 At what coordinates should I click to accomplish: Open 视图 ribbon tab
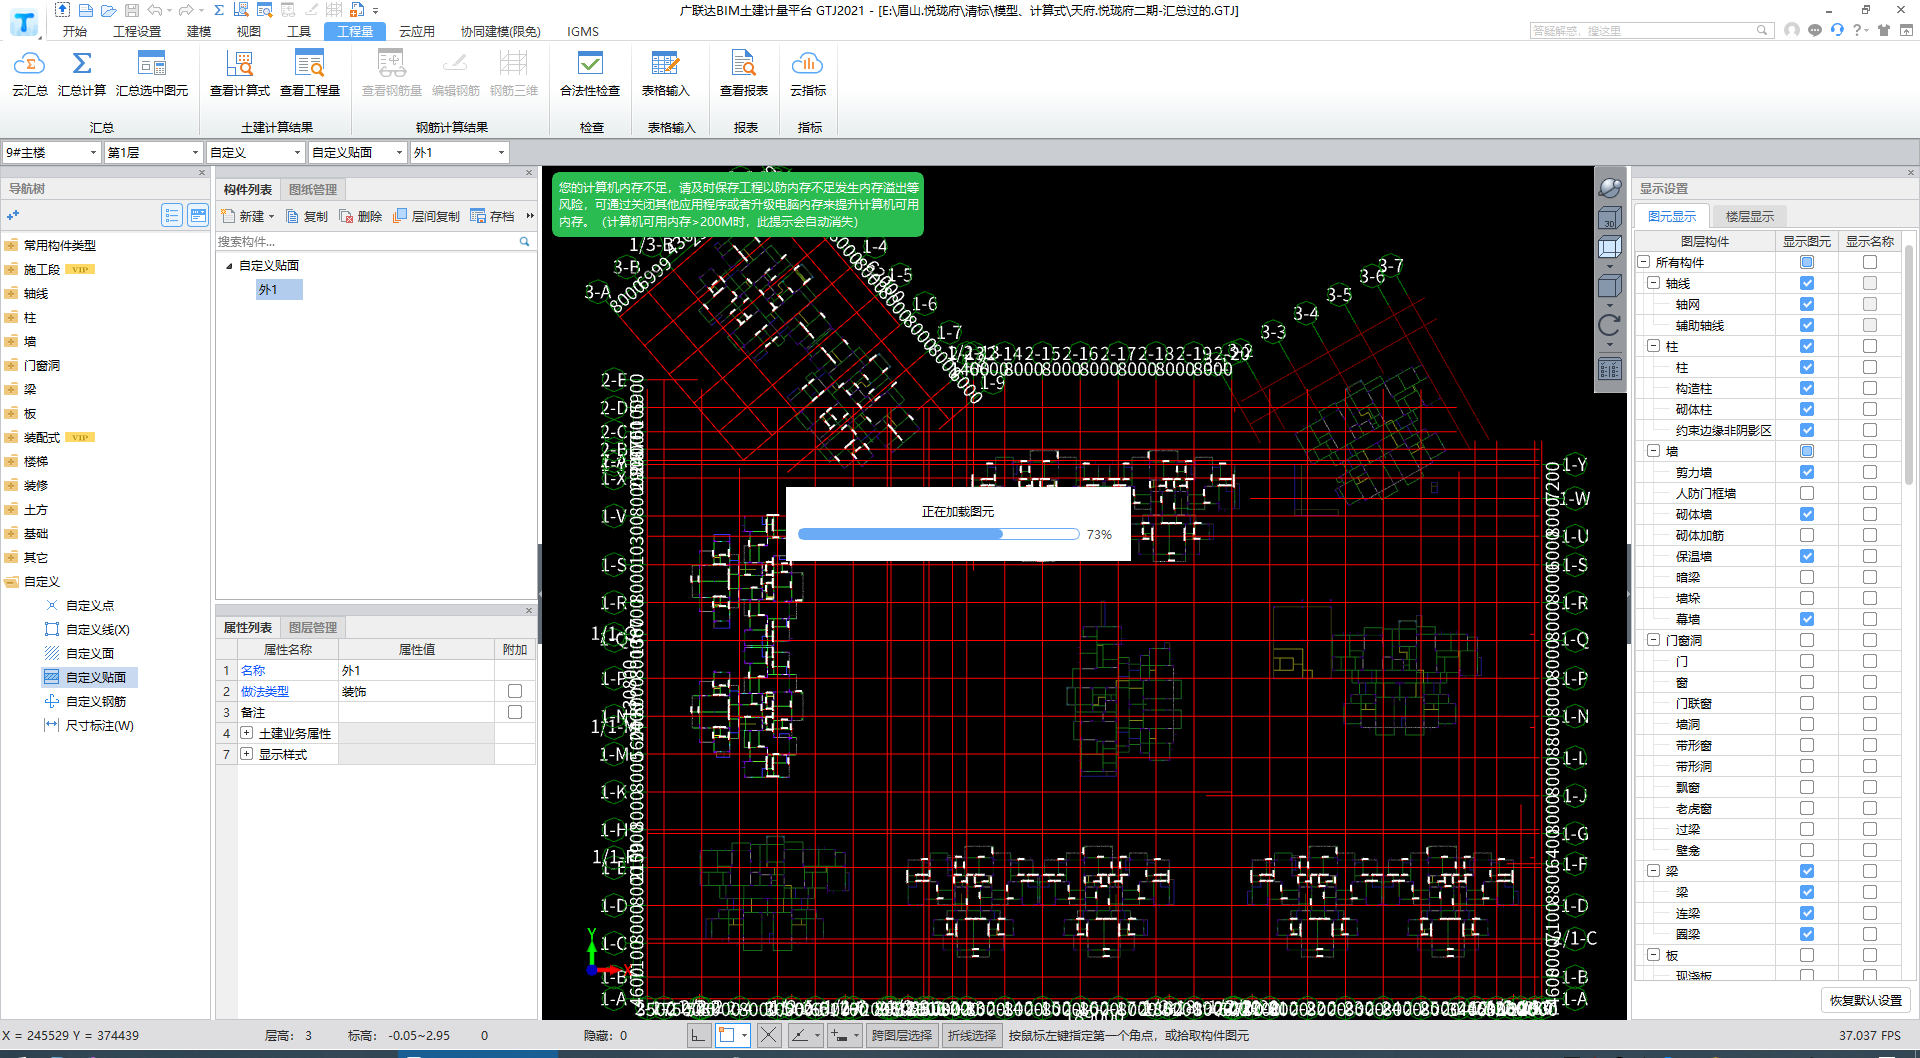[x=249, y=31]
